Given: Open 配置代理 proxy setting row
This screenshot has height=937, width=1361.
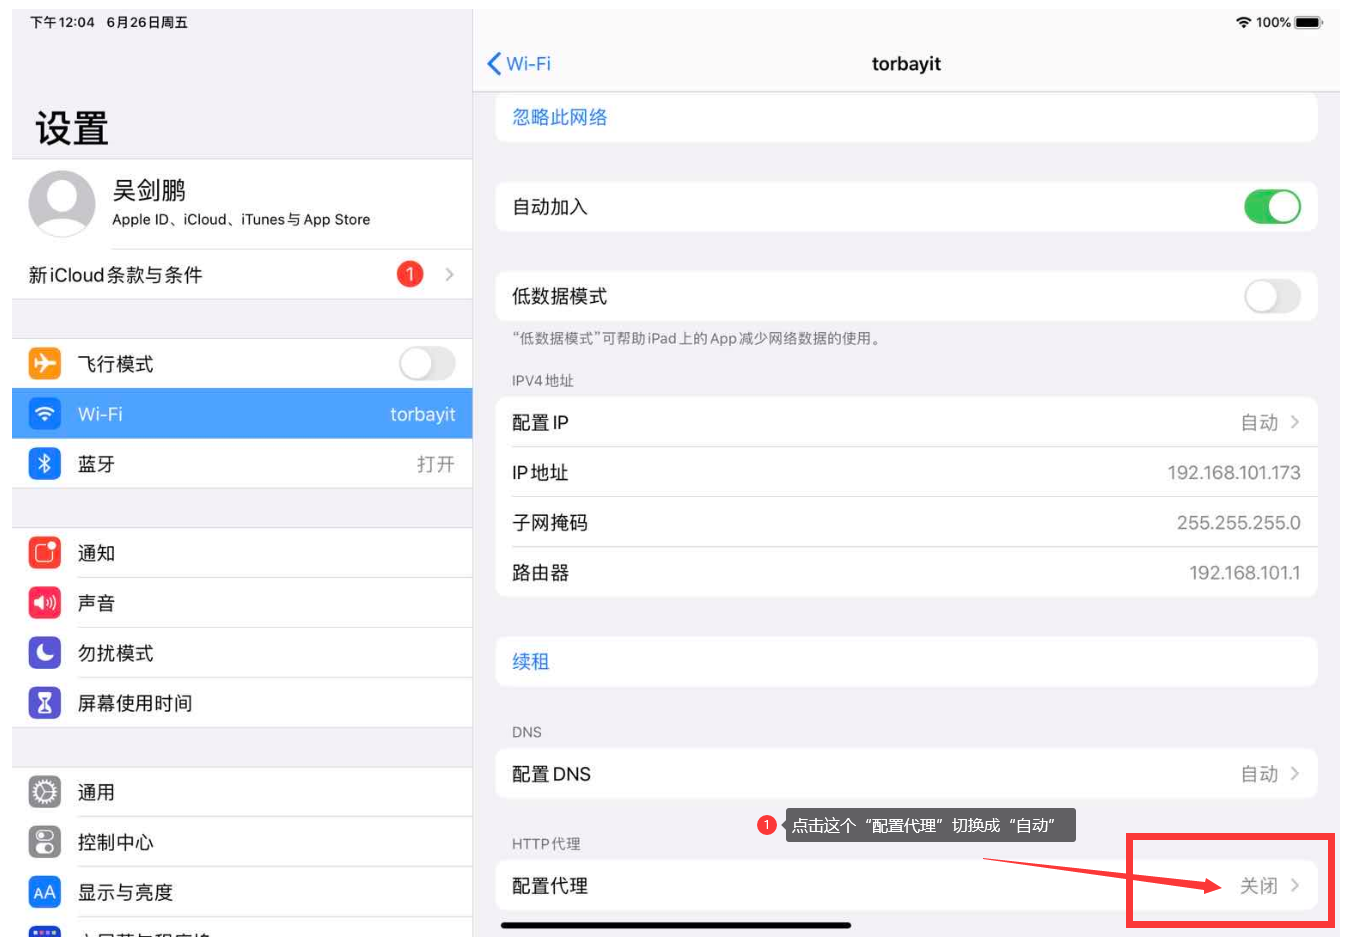Looking at the screenshot, I should tap(905, 886).
